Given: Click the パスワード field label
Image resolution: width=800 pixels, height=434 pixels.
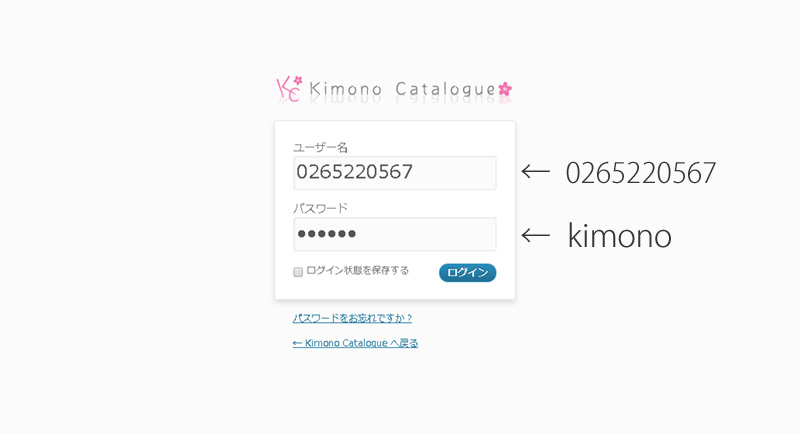Looking at the screenshot, I should click(x=320, y=208).
